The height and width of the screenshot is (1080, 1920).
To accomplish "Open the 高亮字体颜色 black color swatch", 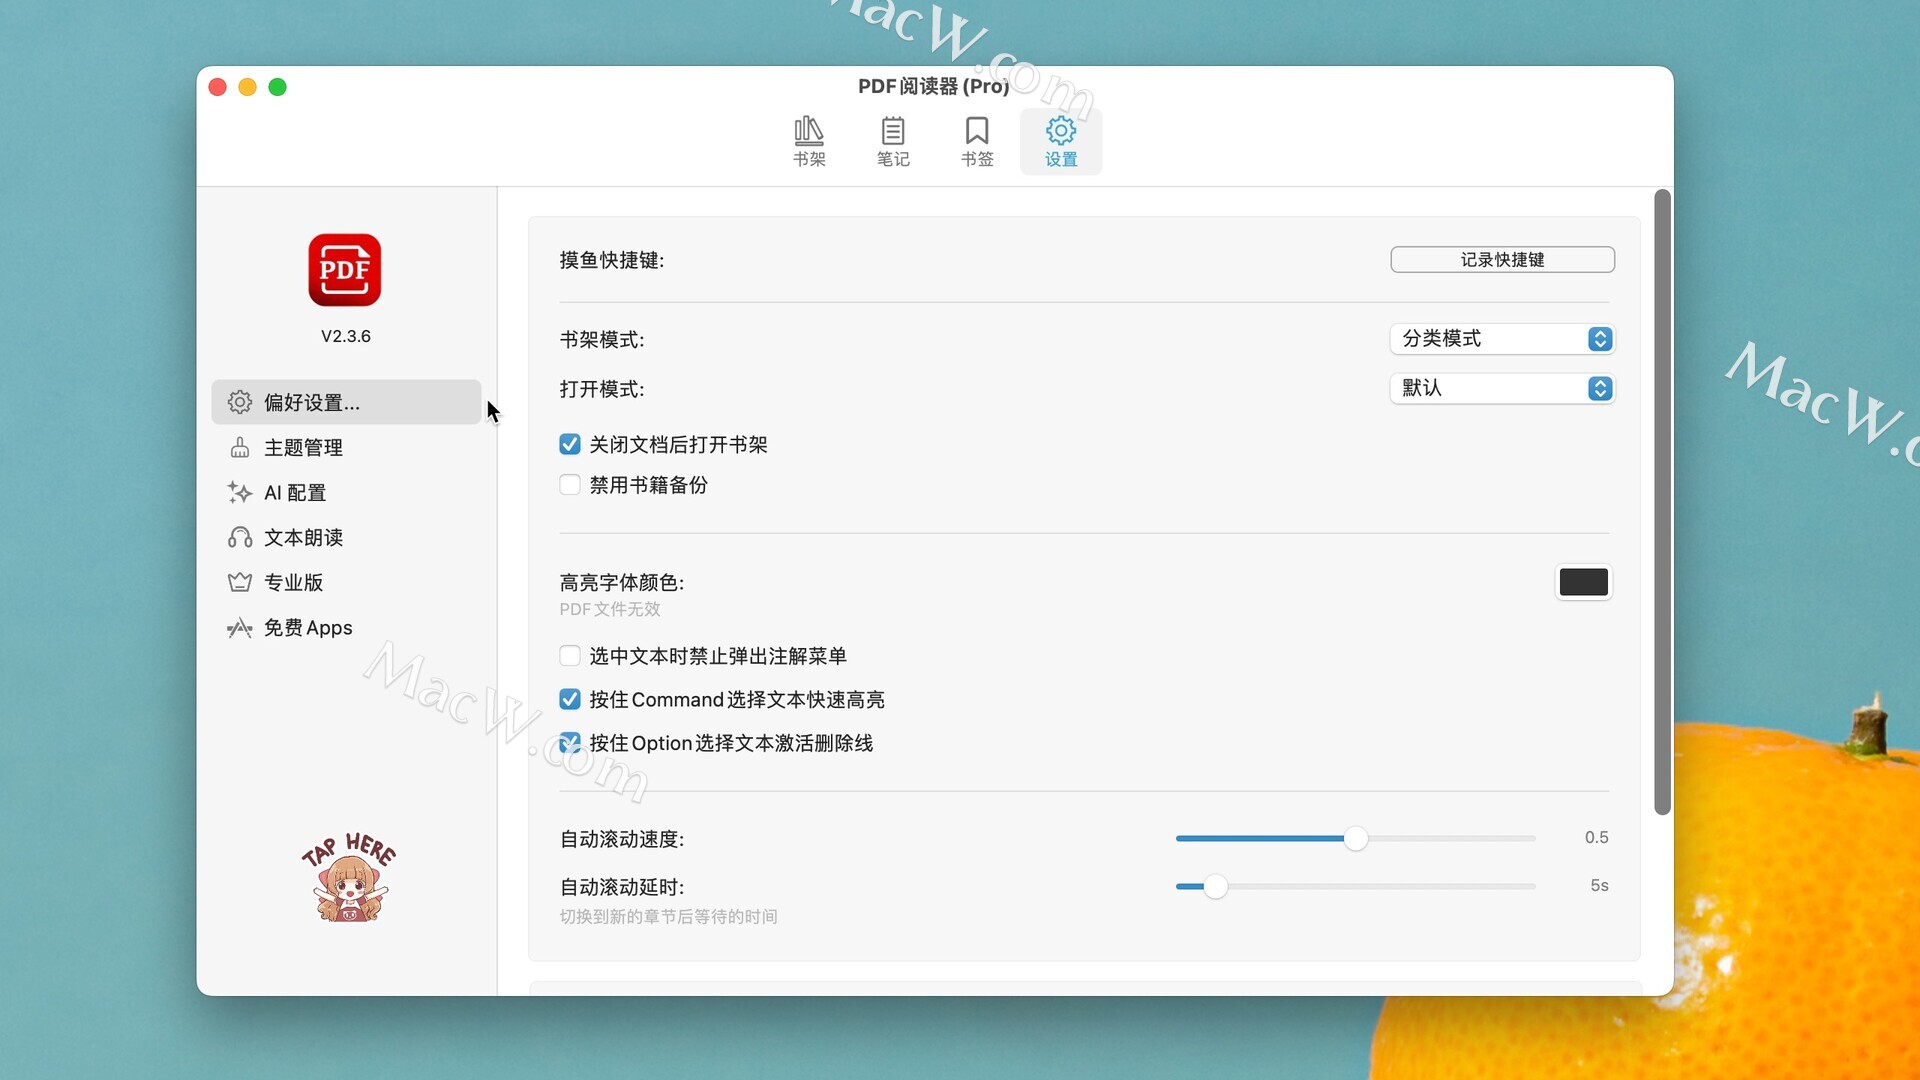I will (x=1583, y=582).
